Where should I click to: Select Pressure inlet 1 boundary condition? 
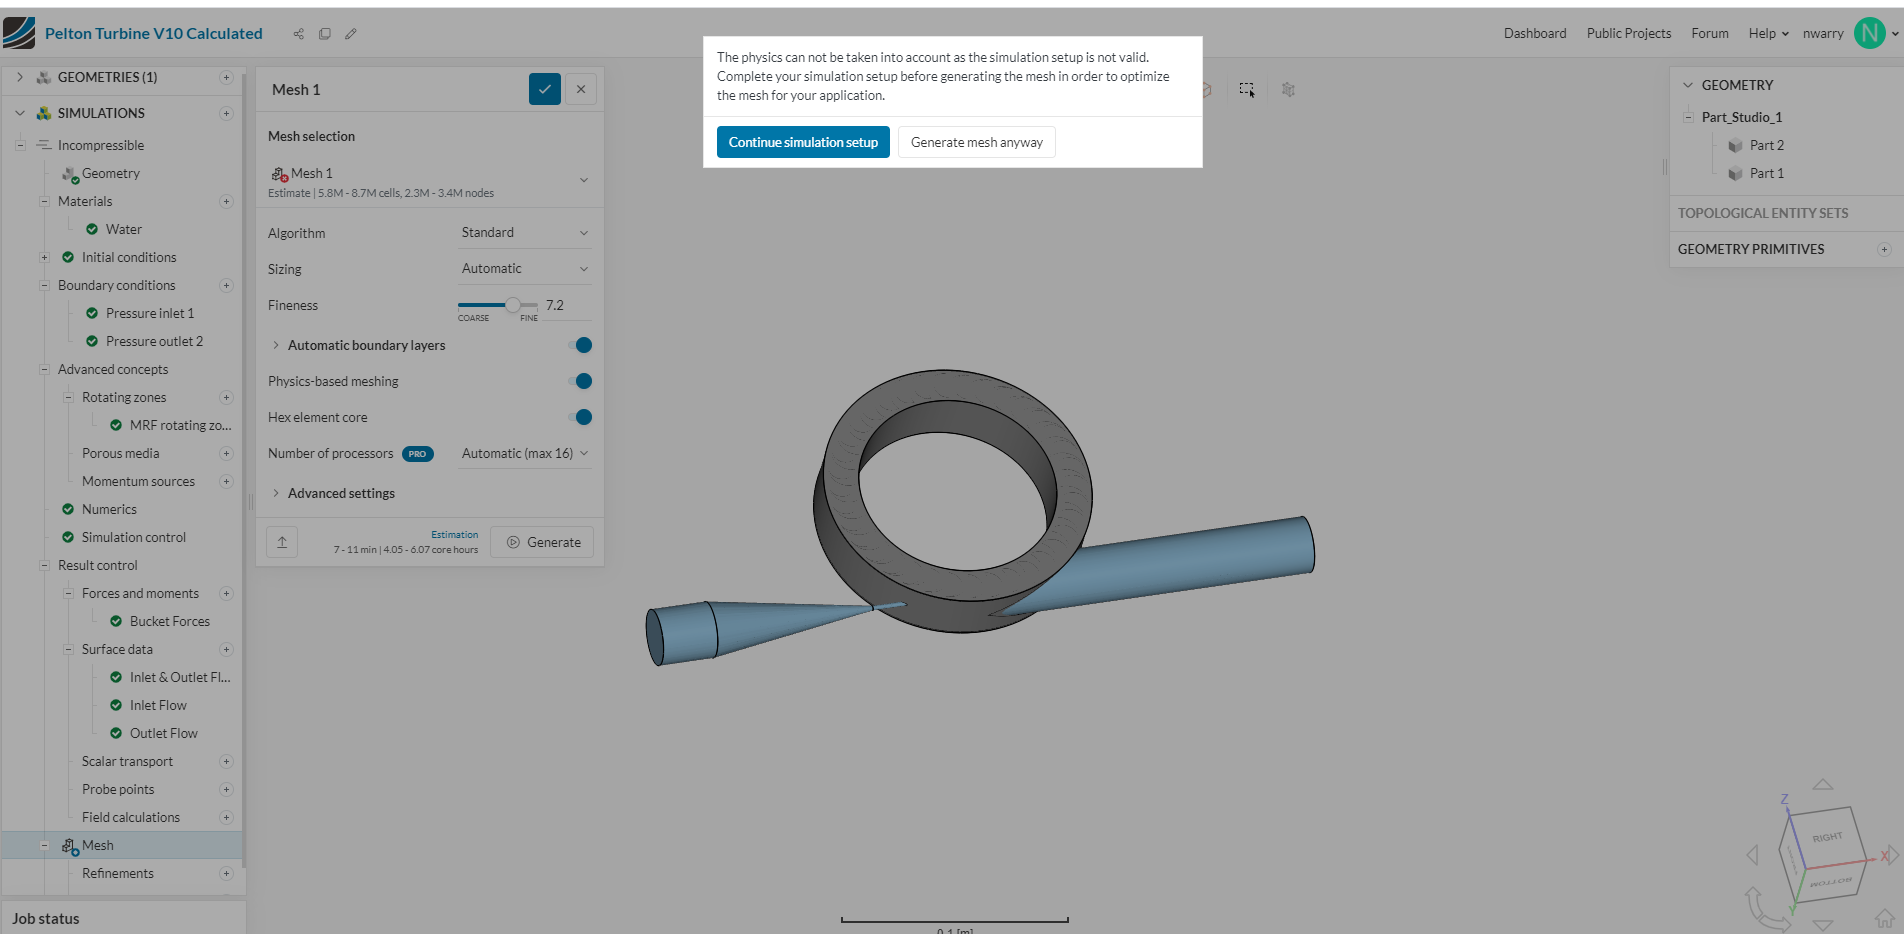[150, 313]
